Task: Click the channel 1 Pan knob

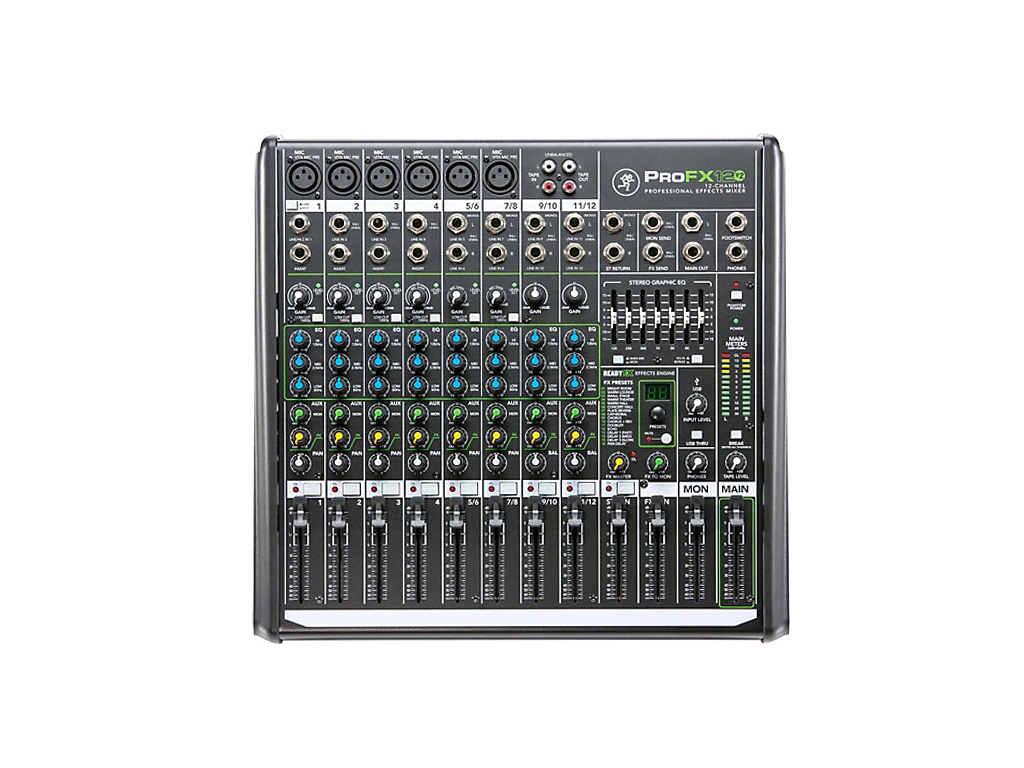Action: (300, 462)
